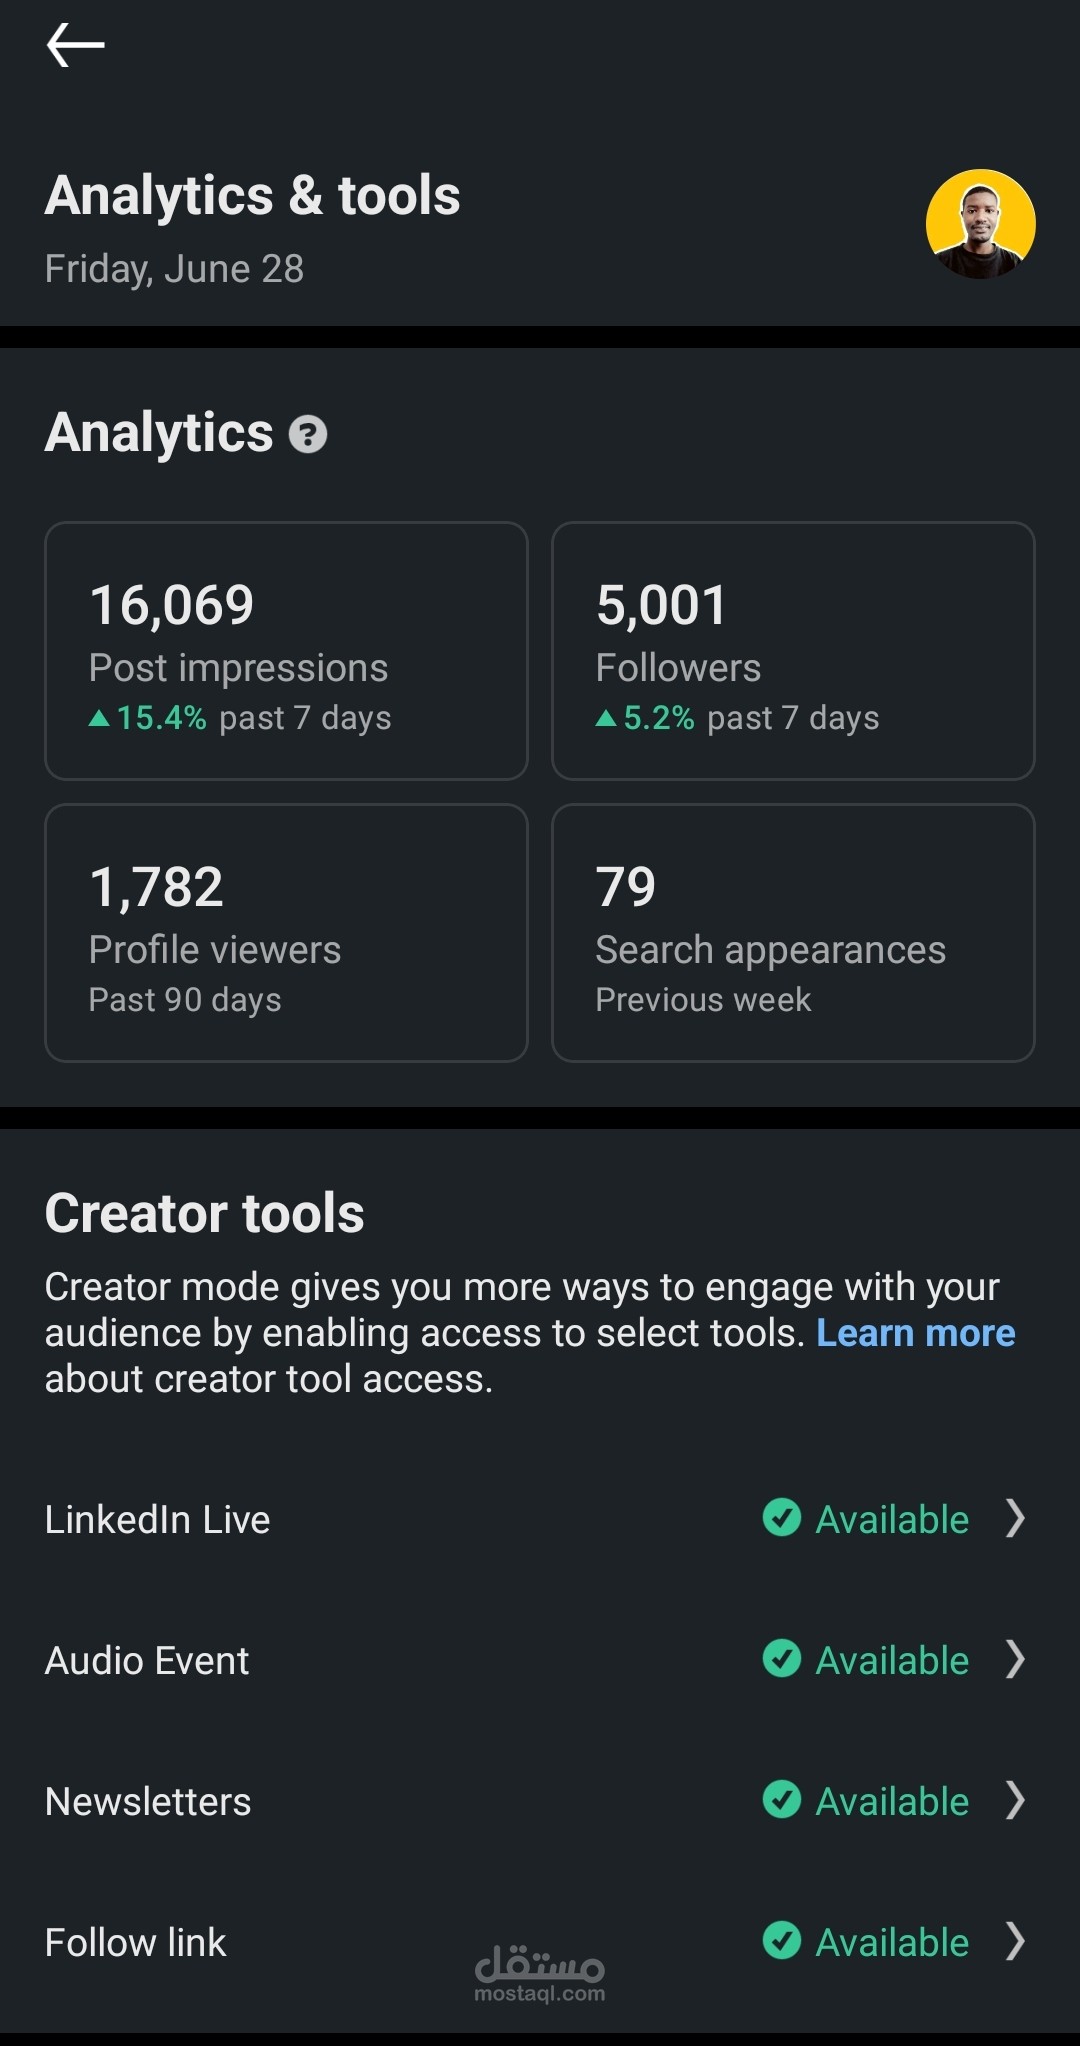This screenshot has width=1080, height=2046.
Task: Click the Learn more link
Action: point(915,1333)
